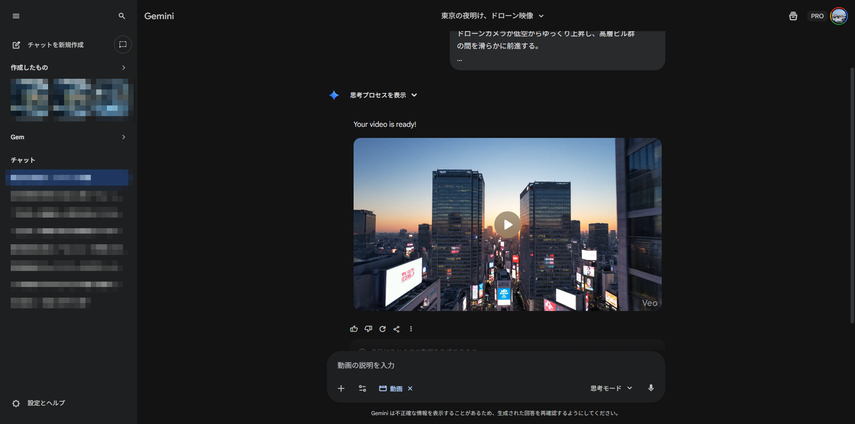Open the 作成したもの heading
Screen dimensions: 855x424
[29, 68]
